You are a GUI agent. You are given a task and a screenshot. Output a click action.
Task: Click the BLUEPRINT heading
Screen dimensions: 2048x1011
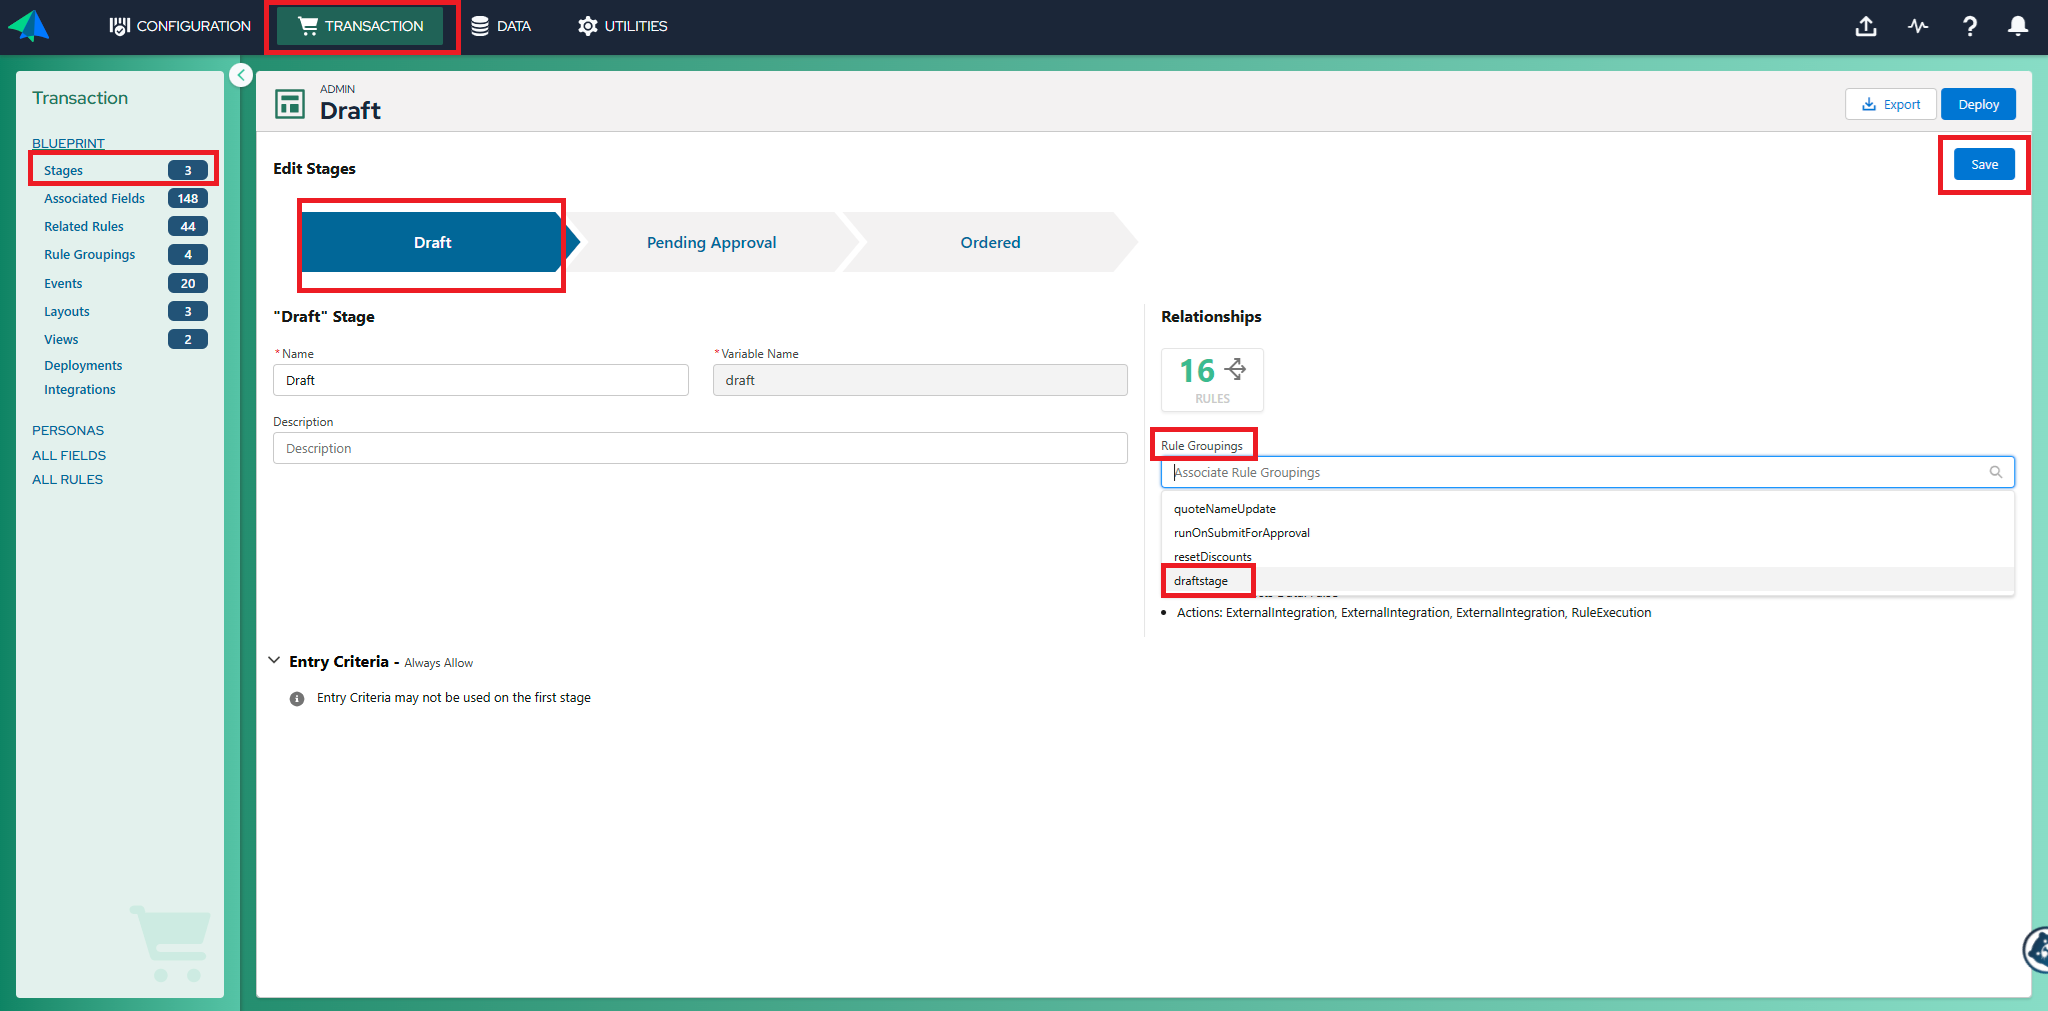pos(68,143)
